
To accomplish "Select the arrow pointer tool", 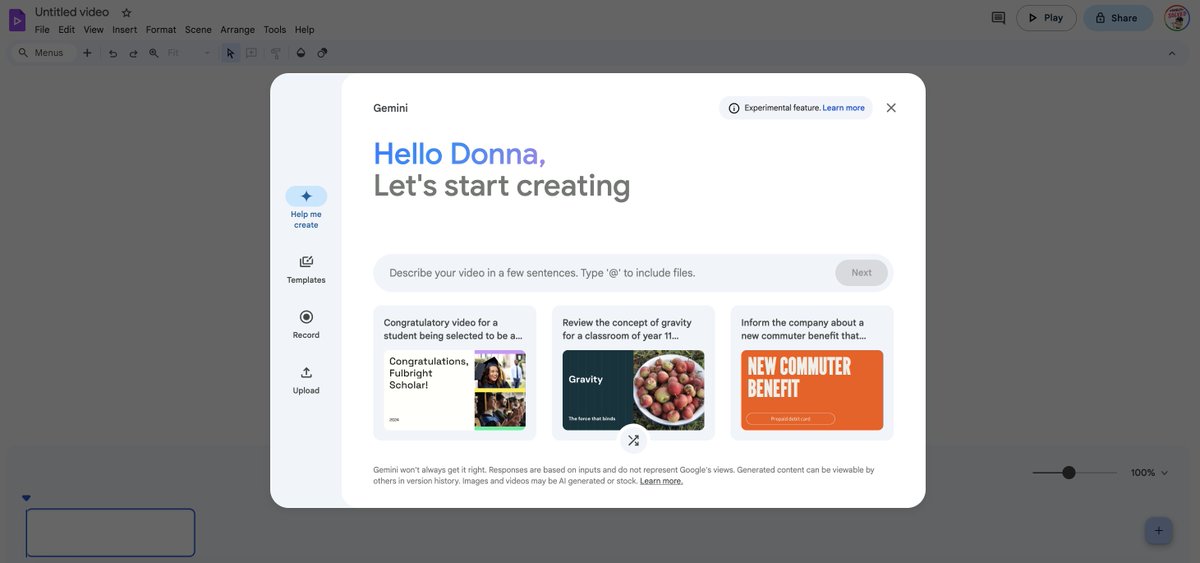I will click(230, 53).
